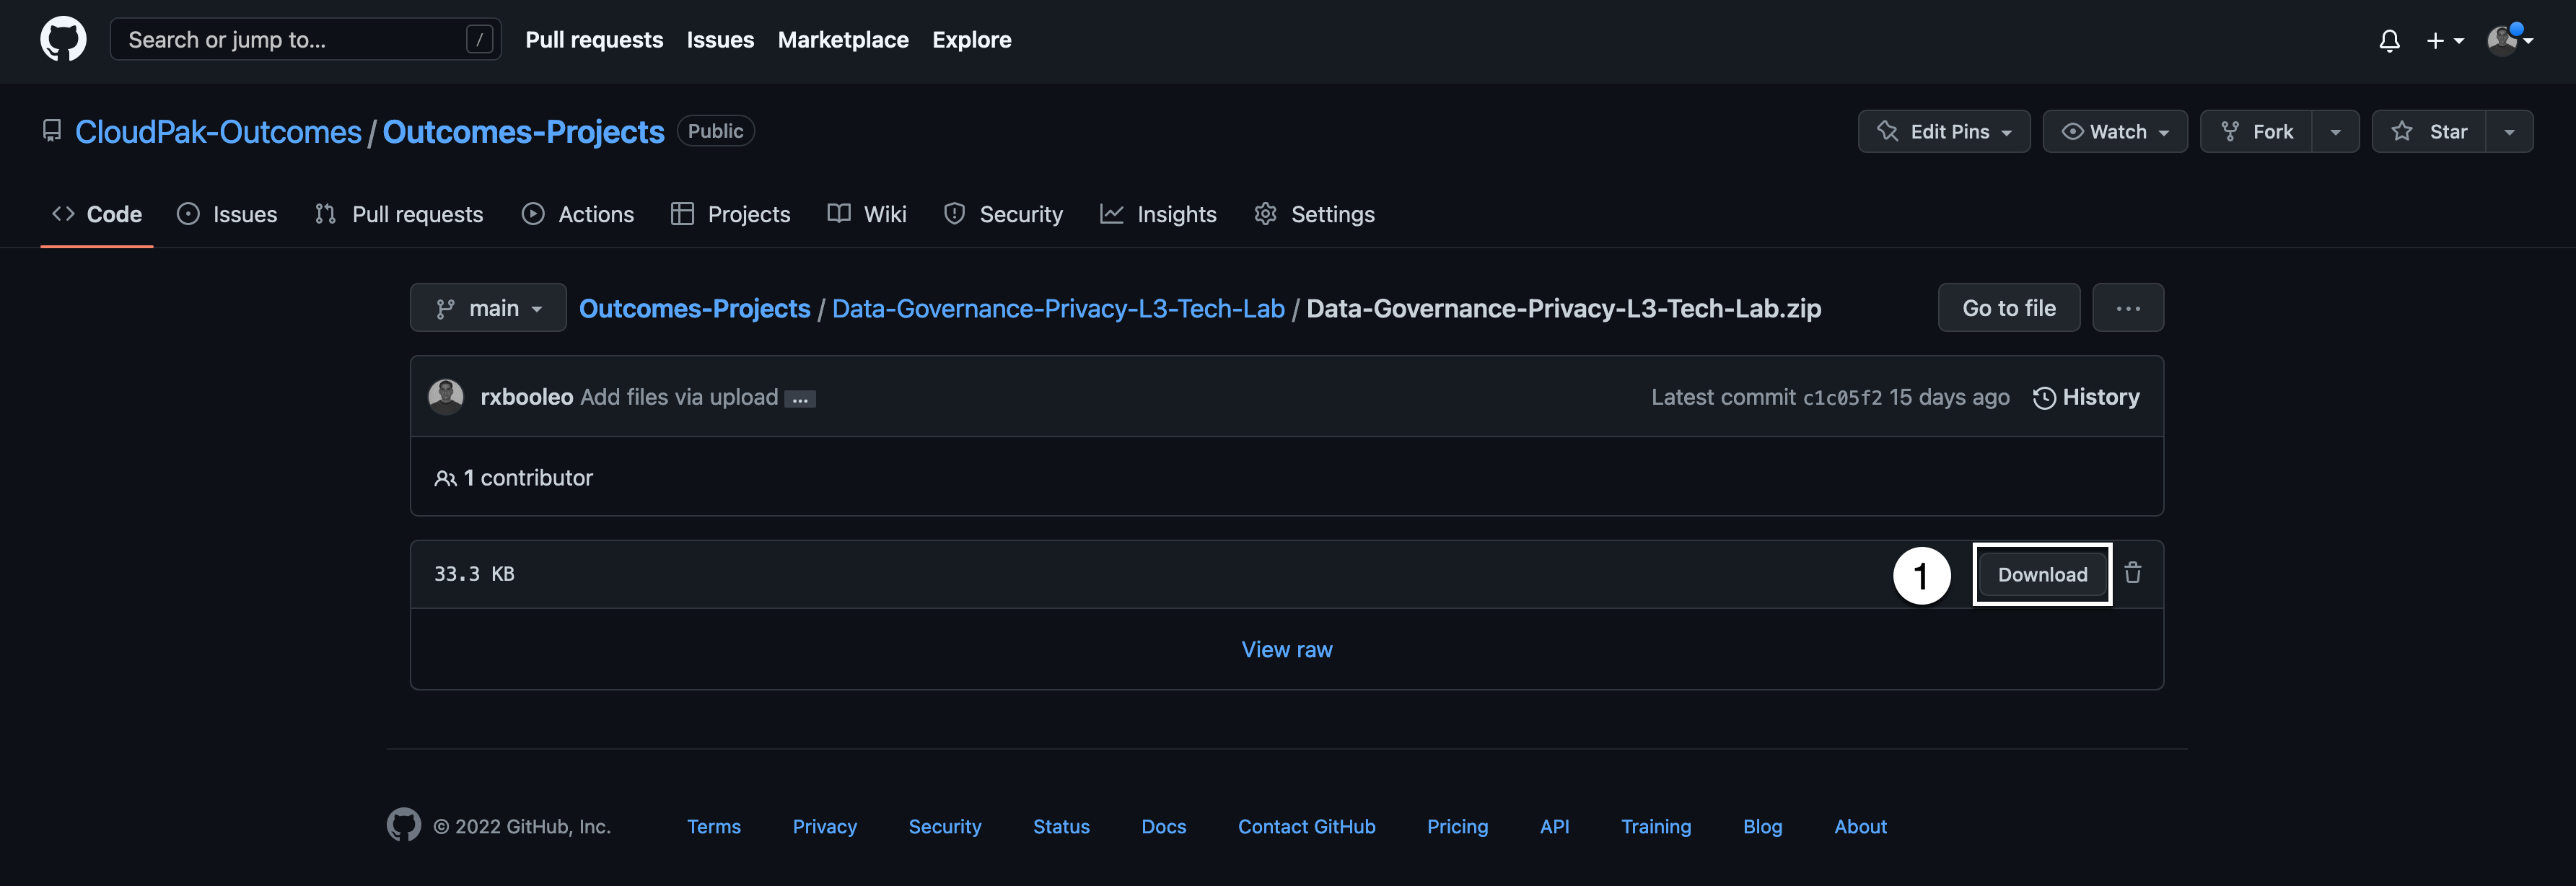
Task: Expand the Fork dropdown arrow
Action: point(2335,132)
